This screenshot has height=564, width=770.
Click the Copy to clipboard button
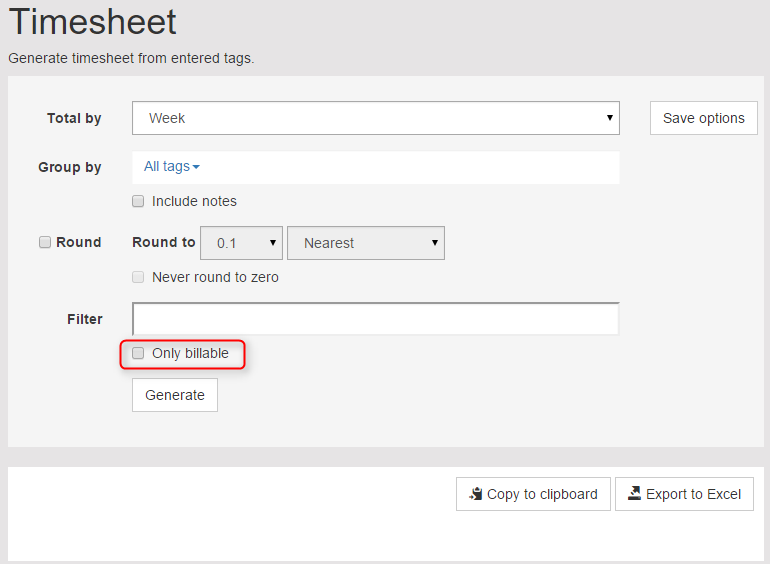click(x=533, y=494)
